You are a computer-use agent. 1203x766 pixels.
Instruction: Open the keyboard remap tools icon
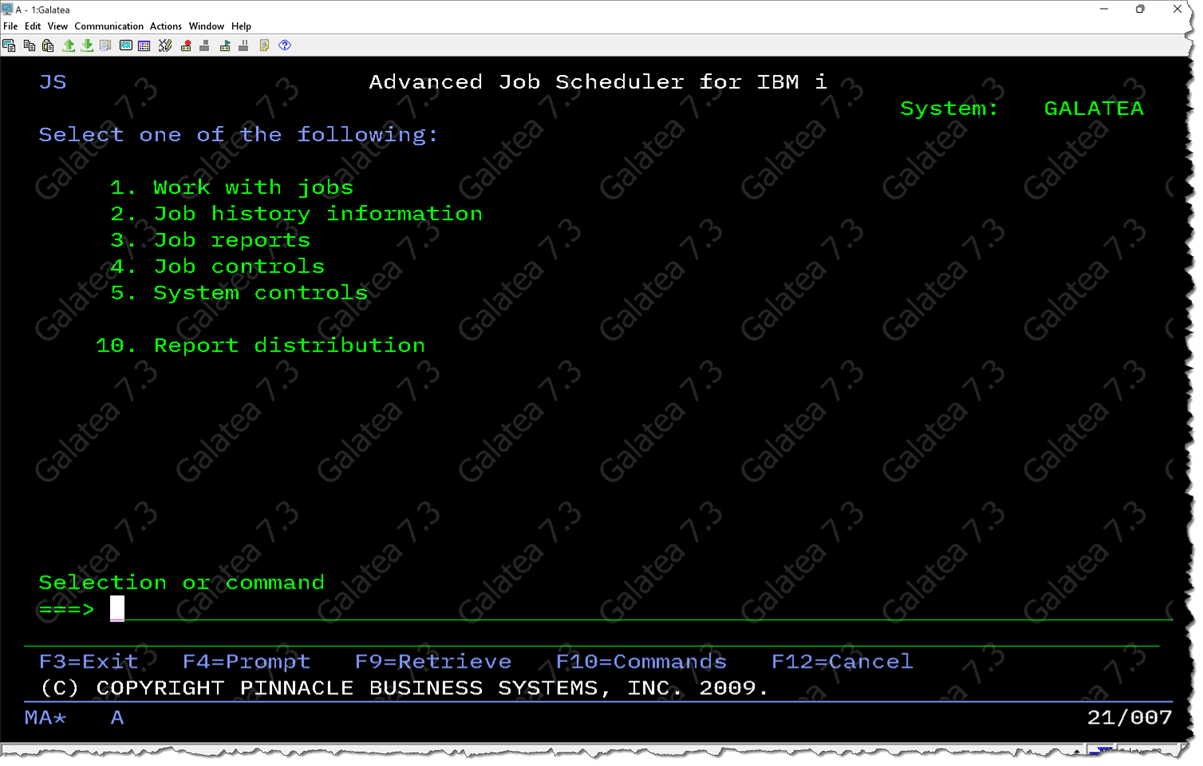165,45
